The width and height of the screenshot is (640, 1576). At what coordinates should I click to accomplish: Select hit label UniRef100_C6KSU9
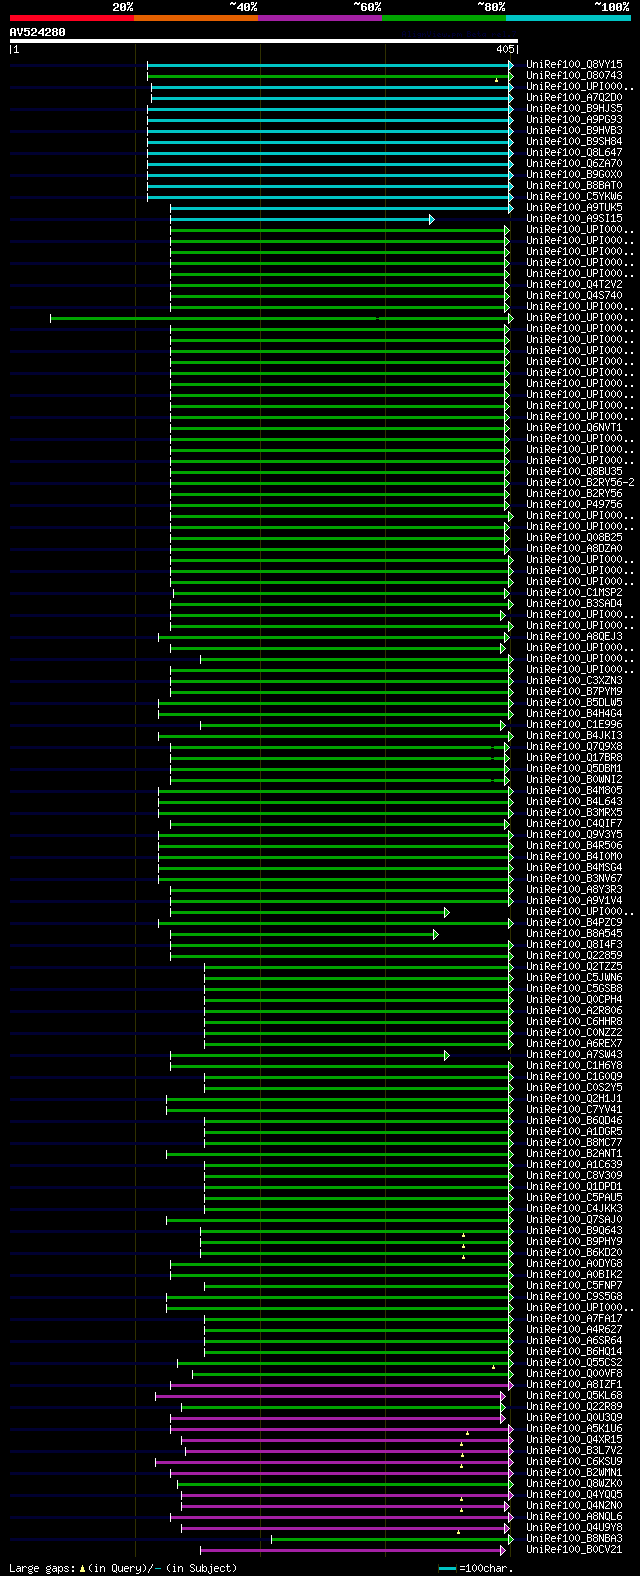[x=574, y=1461]
